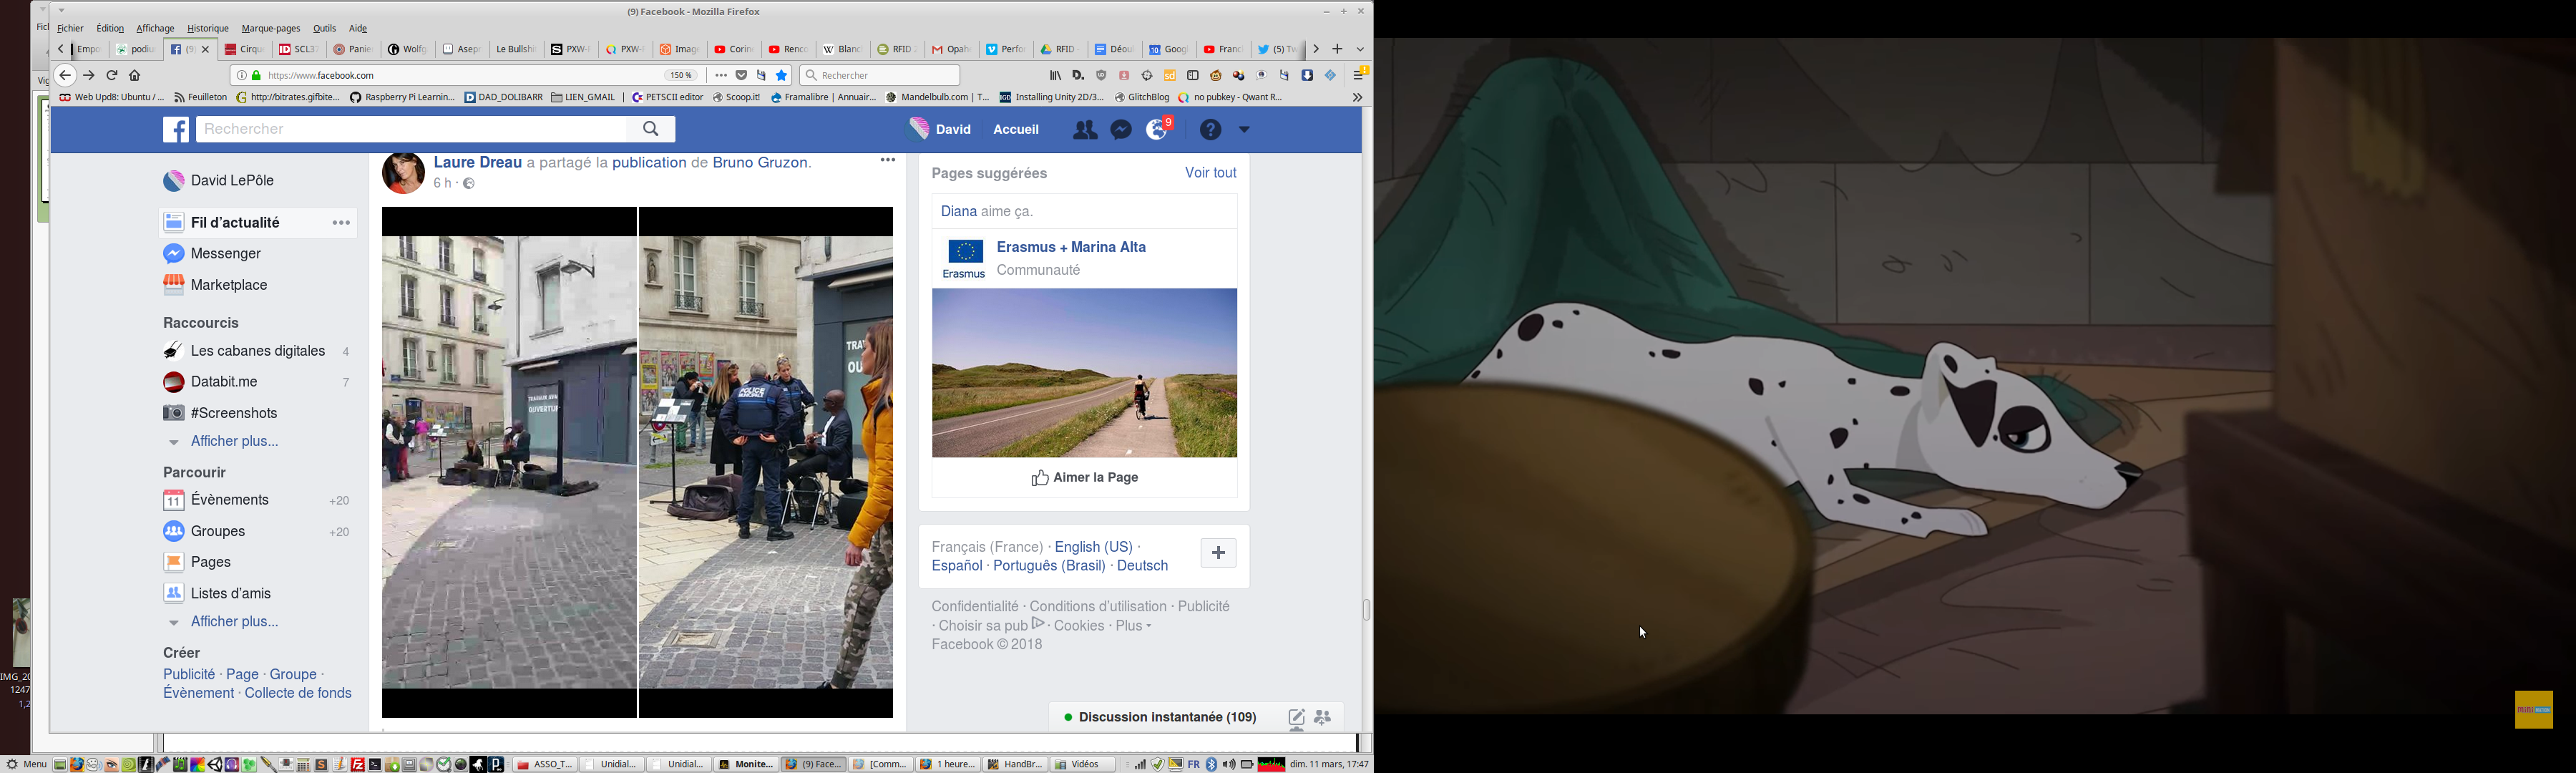Open the Vidéos window in the taskbar

click(x=1083, y=765)
